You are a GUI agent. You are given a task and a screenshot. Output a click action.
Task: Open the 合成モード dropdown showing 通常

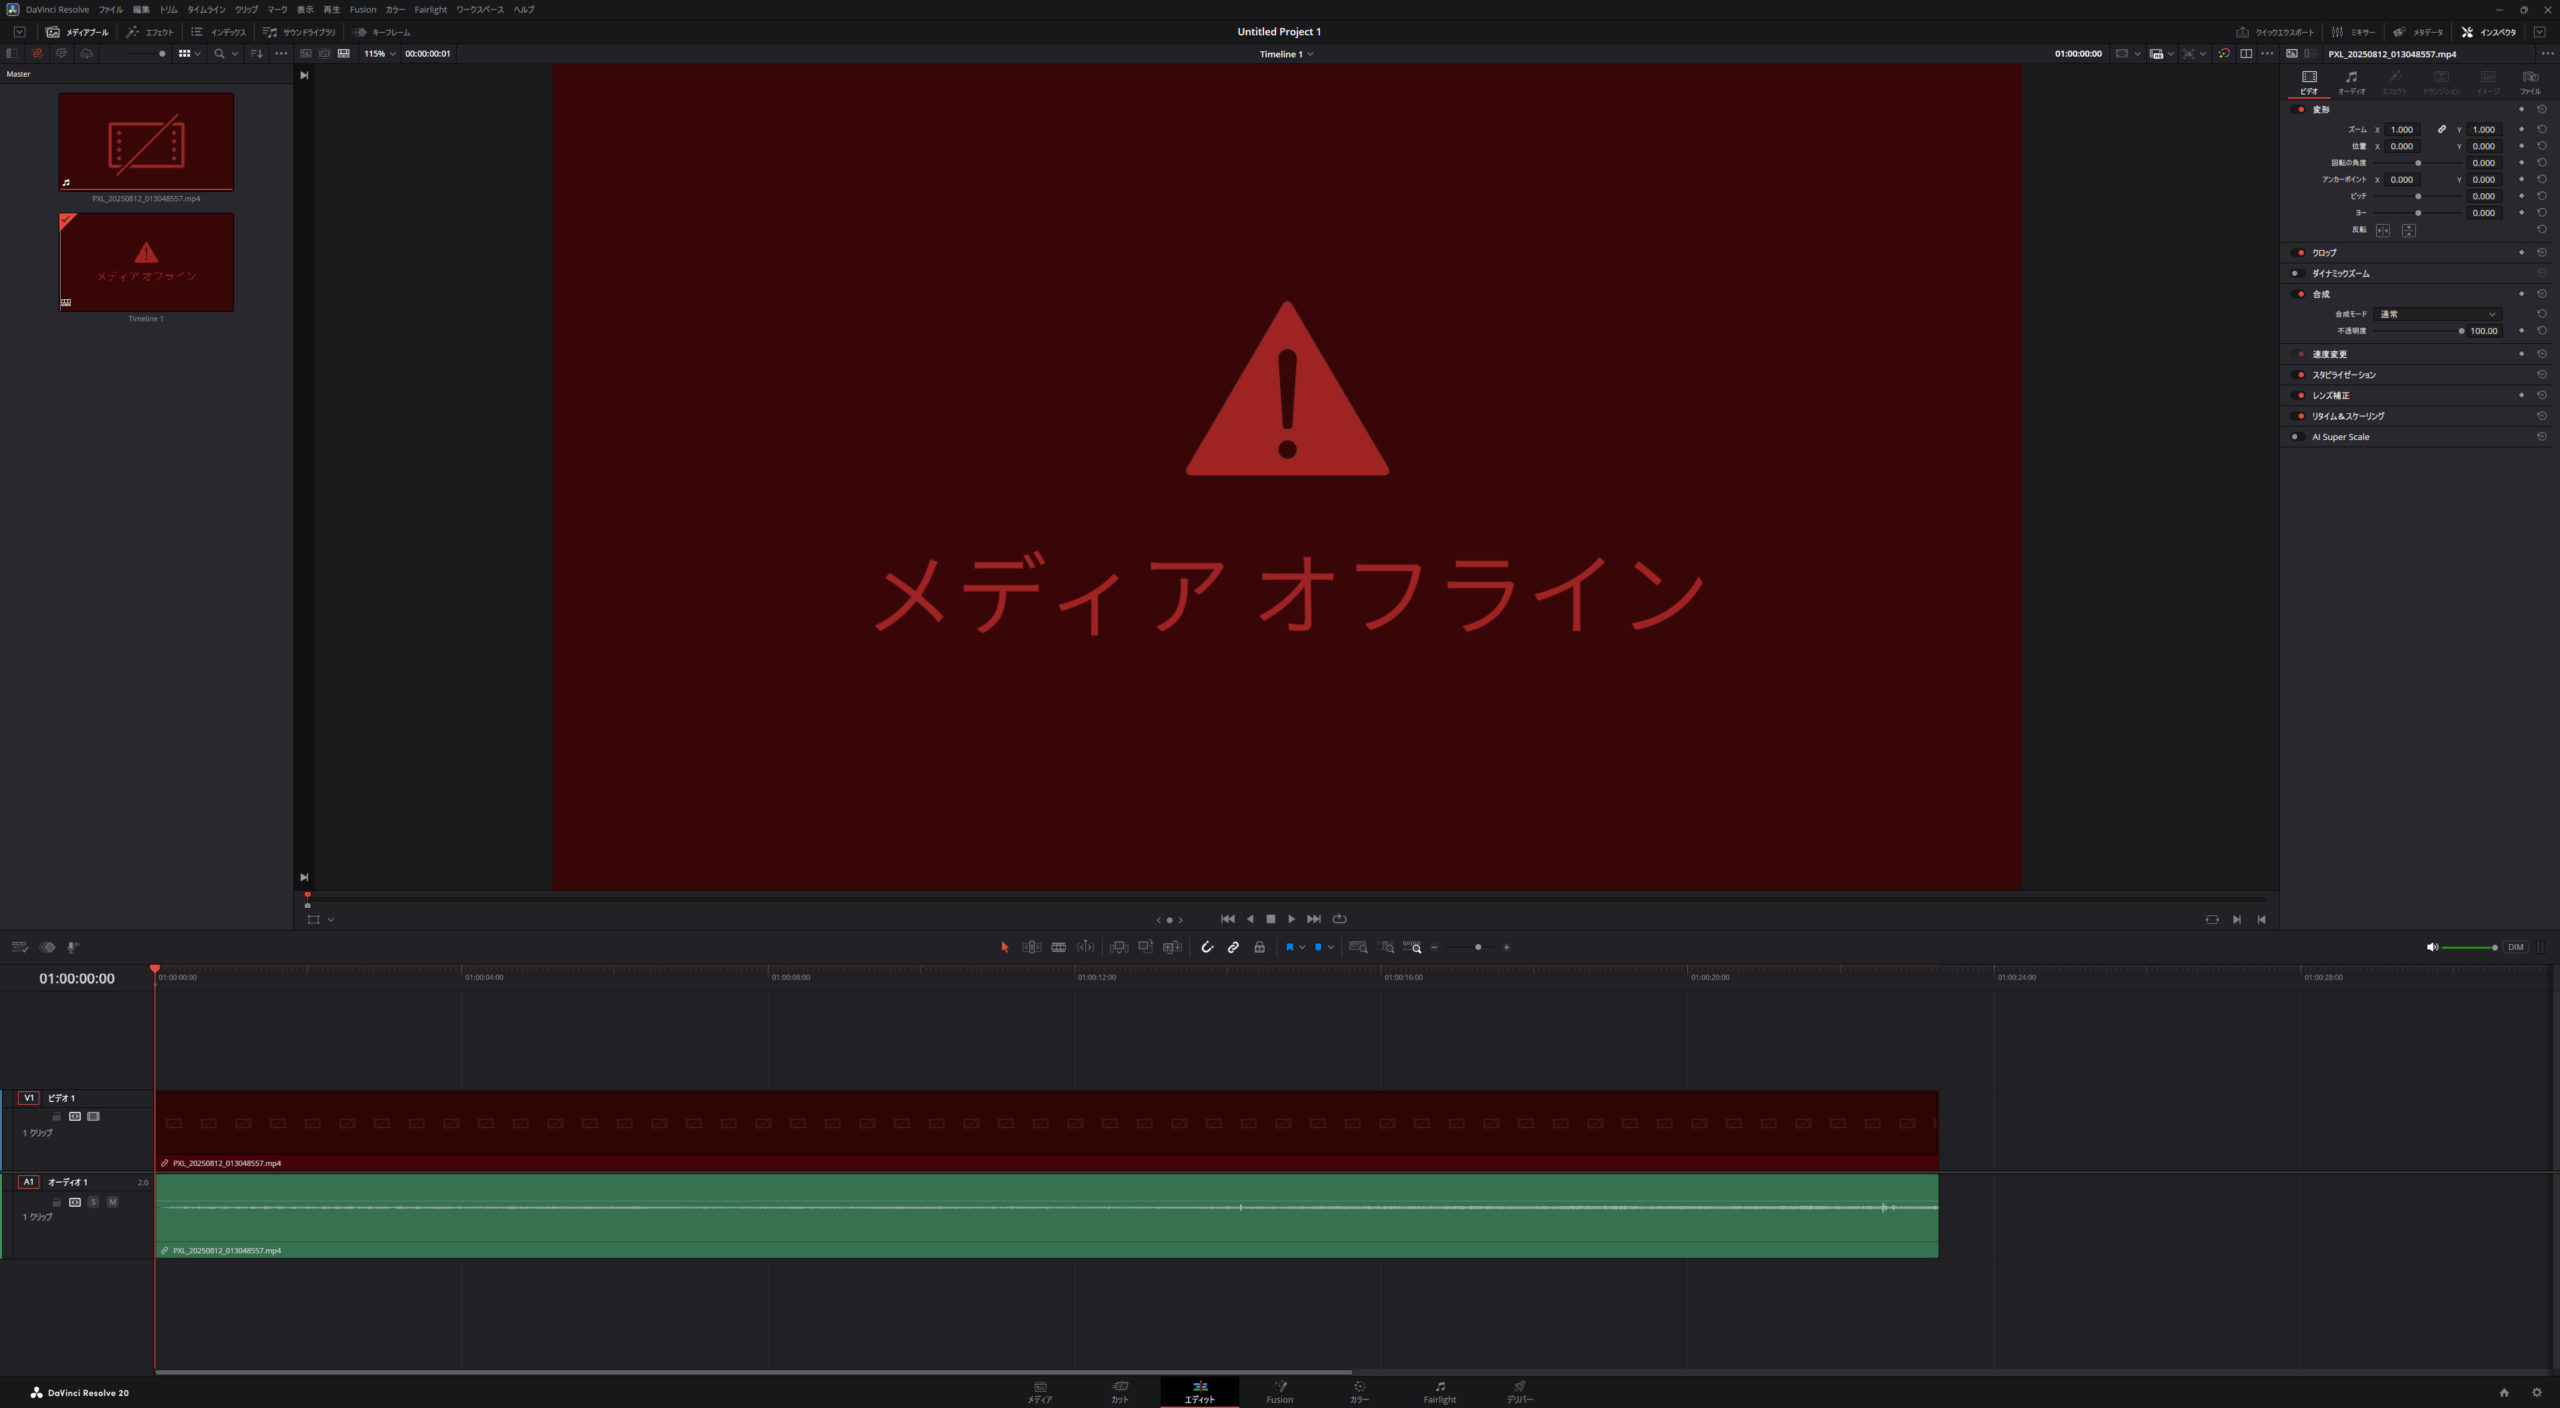pos(2437,314)
